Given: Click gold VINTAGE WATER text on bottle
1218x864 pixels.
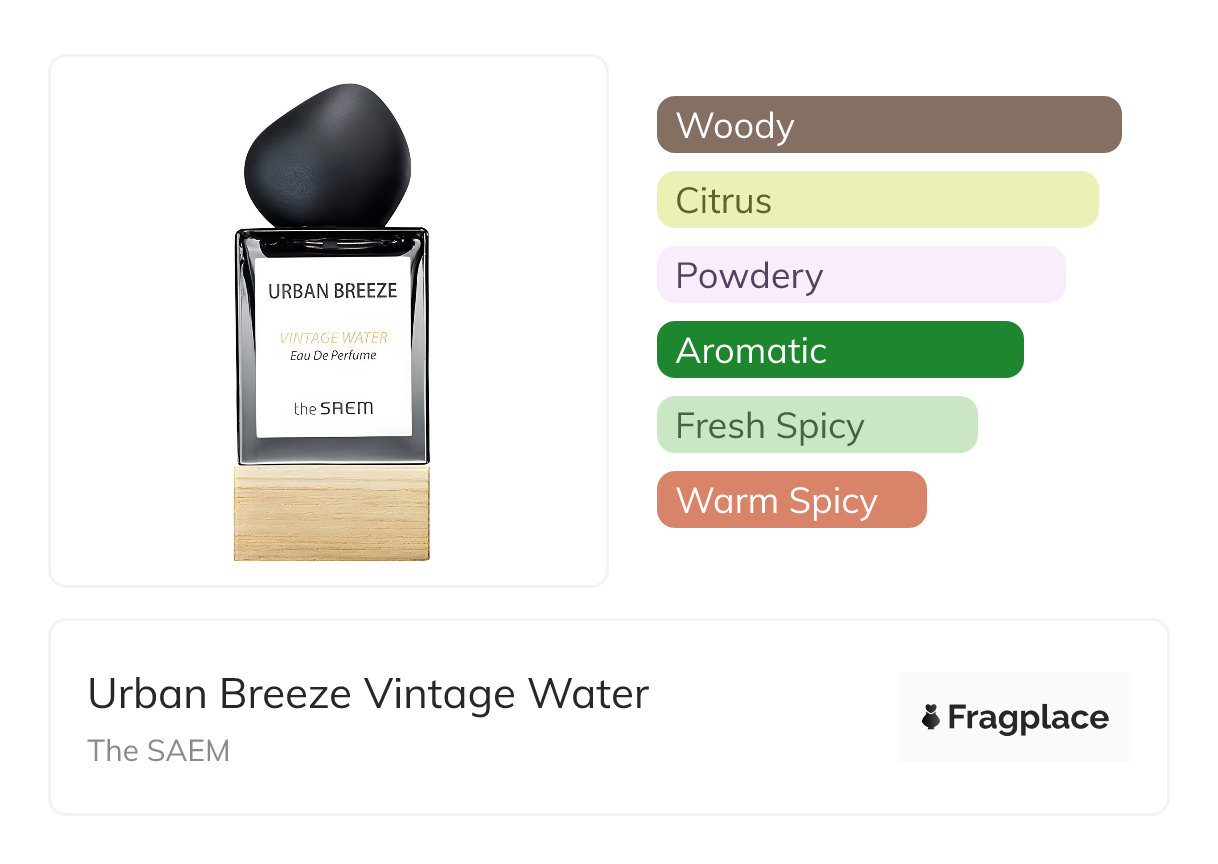Looking at the screenshot, I should pyautogui.click(x=333, y=338).
